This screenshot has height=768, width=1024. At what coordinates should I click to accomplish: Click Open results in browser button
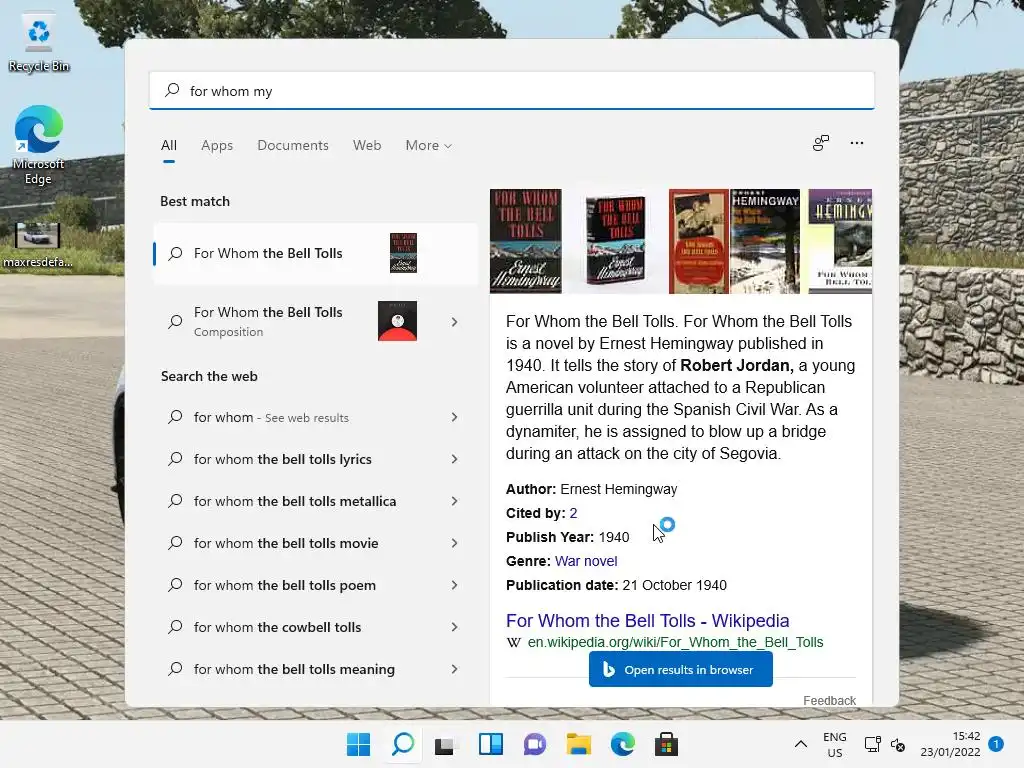[x=680, y=669]
